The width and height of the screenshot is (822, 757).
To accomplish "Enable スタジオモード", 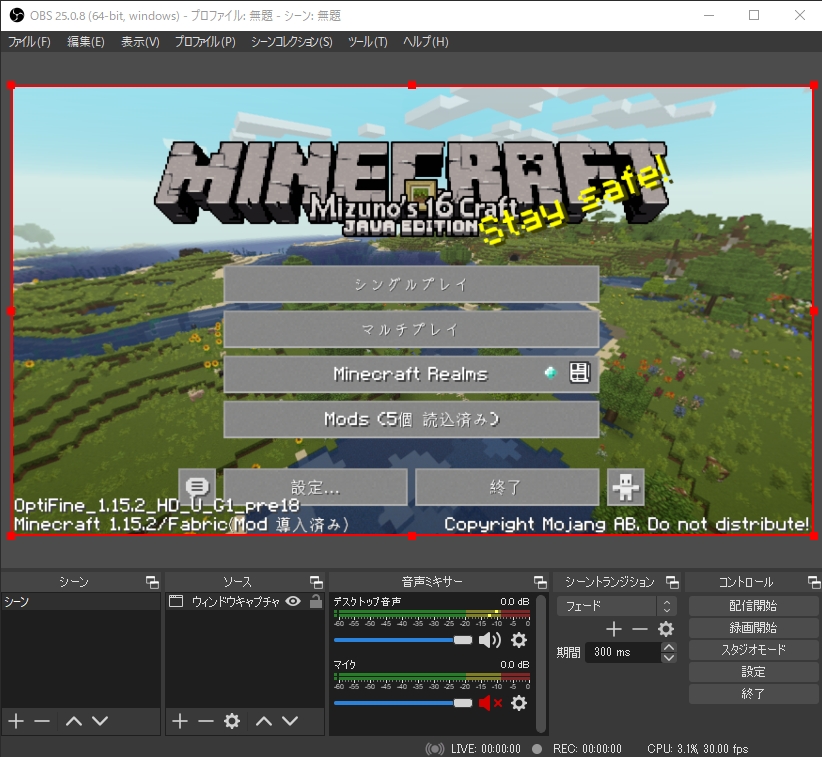I will 753,650.
